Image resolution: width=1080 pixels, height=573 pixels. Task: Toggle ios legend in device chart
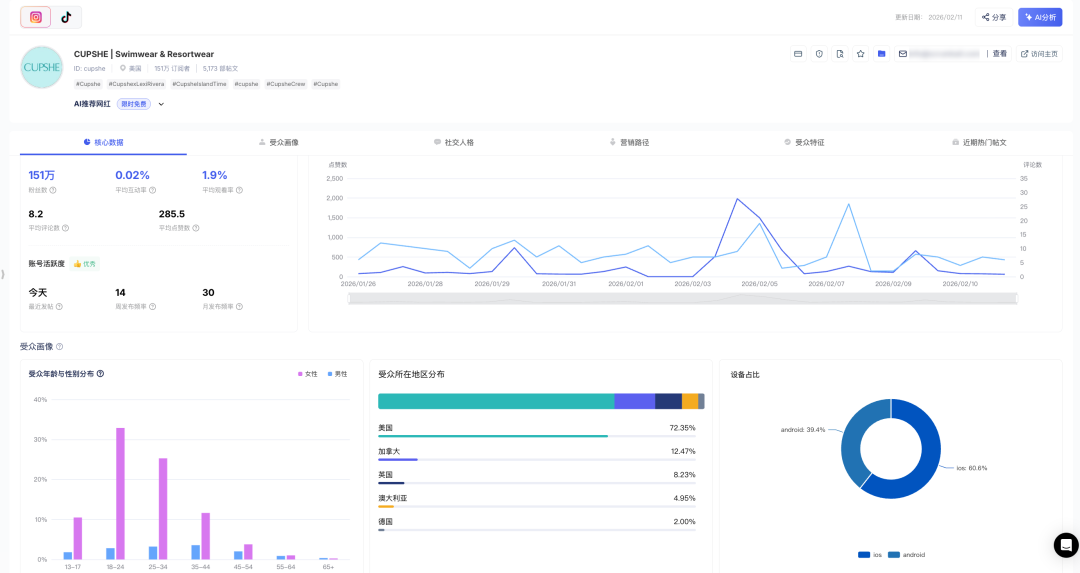pos(872,554)
